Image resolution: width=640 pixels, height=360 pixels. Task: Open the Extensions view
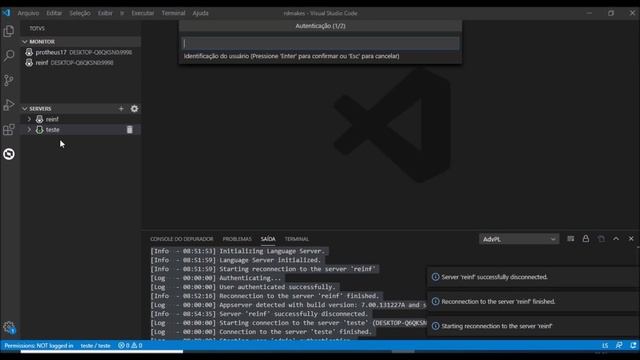click(x=9, y=129)
